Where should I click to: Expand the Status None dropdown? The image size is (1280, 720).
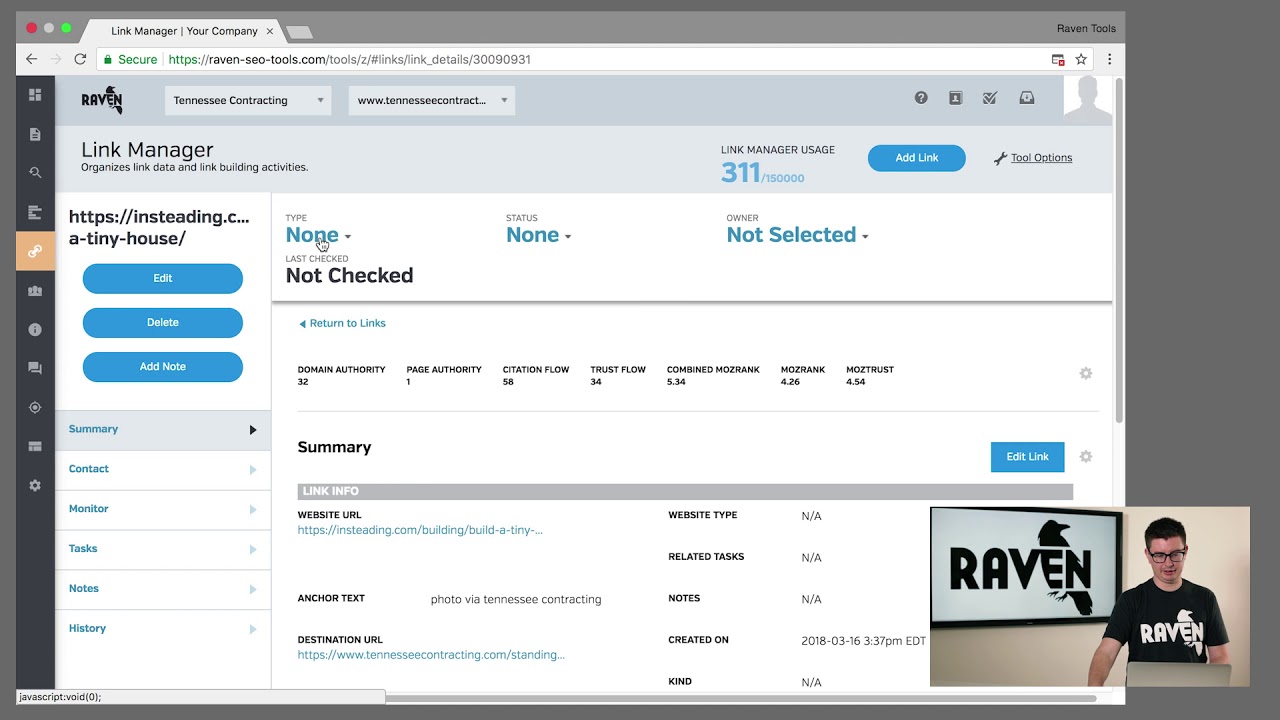tap(539, 235)
